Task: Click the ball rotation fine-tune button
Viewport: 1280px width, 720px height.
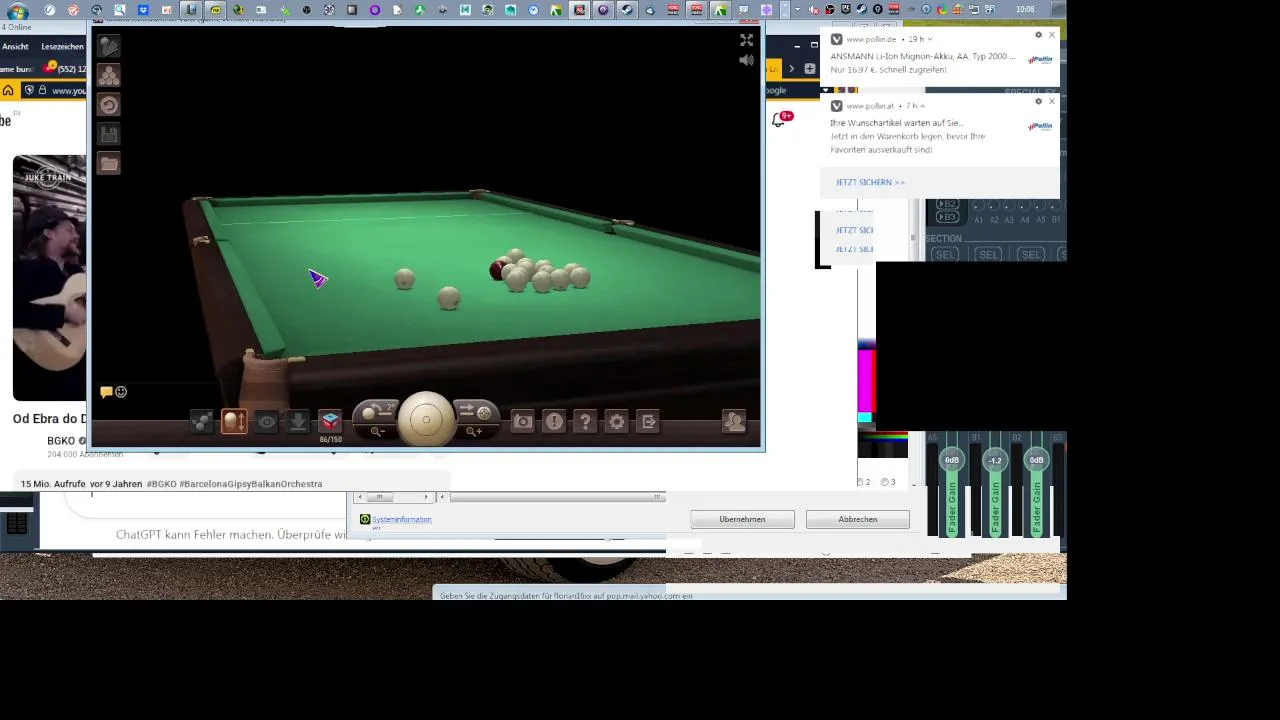Action: coord(377,413)
